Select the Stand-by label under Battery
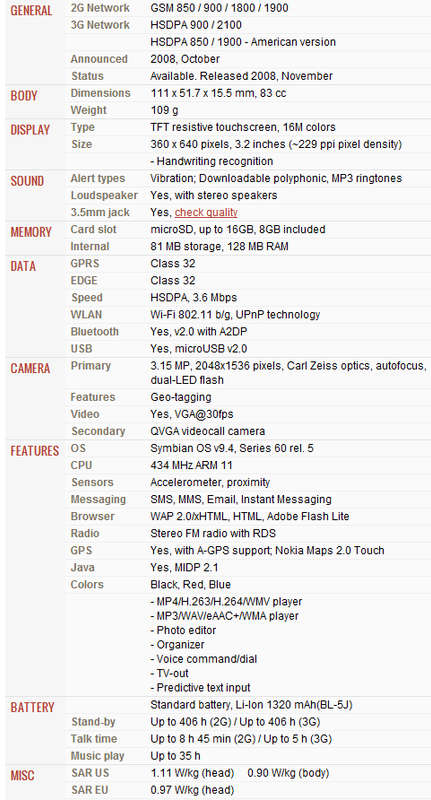The width and height of the screenshot is (431, 800). (x=93, y=722)
